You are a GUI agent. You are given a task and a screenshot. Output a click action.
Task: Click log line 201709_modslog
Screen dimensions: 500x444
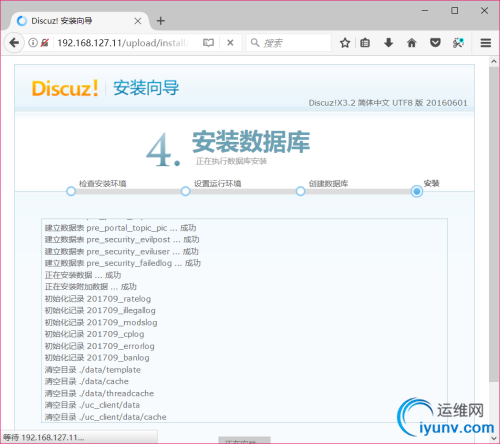coord(101,323)
